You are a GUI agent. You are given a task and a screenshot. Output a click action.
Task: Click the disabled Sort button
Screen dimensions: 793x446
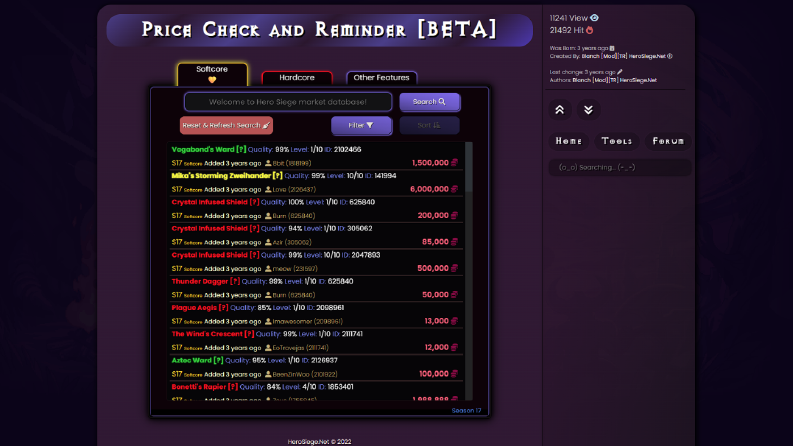[429, 125]
